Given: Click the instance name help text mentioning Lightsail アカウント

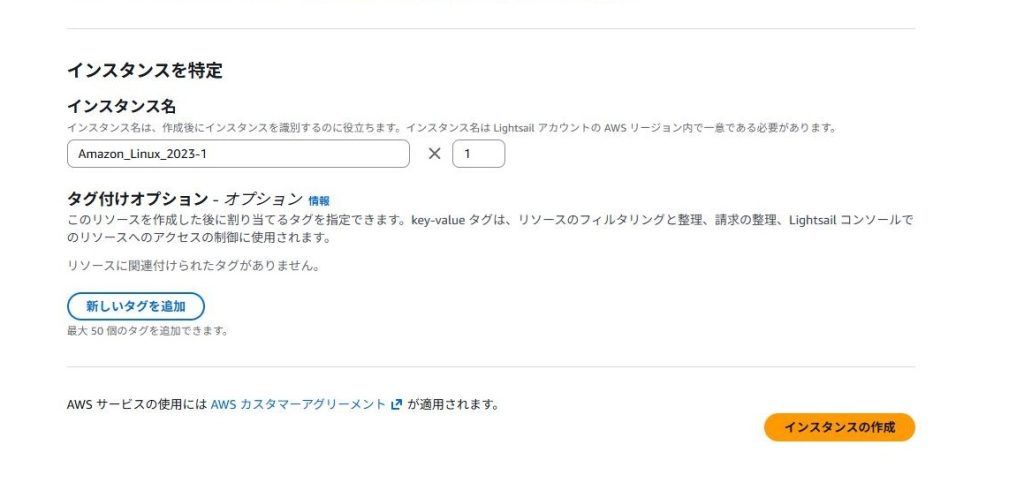Looking at the screenshot, I should (x=450, y=128).
